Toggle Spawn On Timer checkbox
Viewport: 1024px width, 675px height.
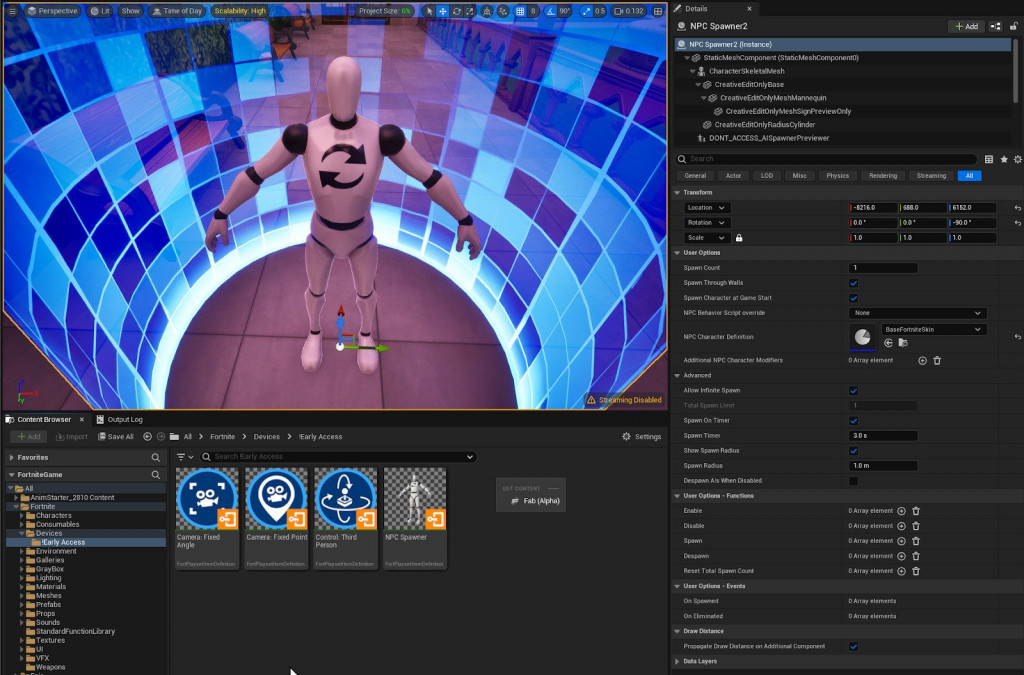854,421
